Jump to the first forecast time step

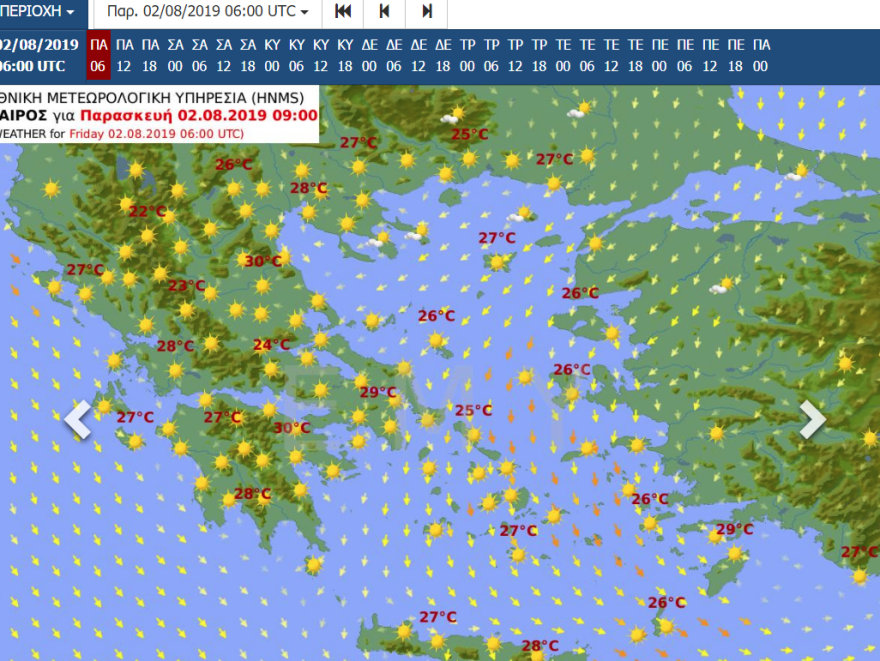(x=343, y=12)
